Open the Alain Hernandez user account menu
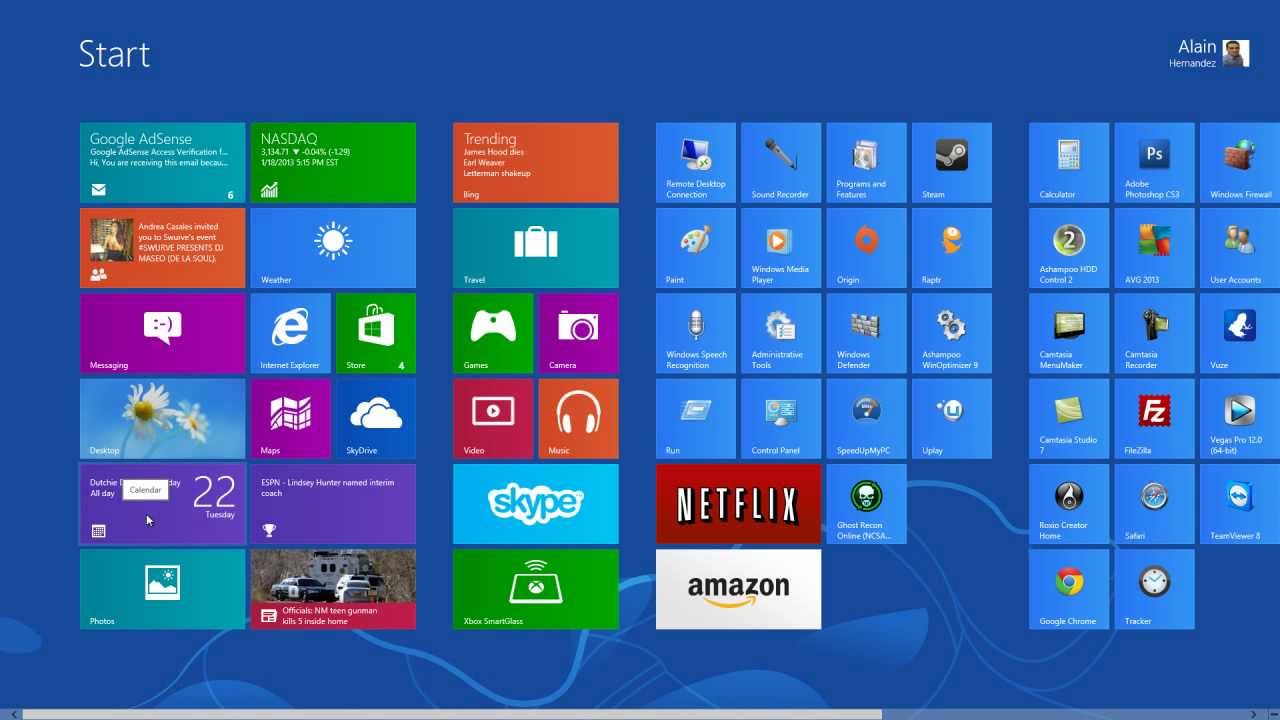 (x=1209, y=53)
